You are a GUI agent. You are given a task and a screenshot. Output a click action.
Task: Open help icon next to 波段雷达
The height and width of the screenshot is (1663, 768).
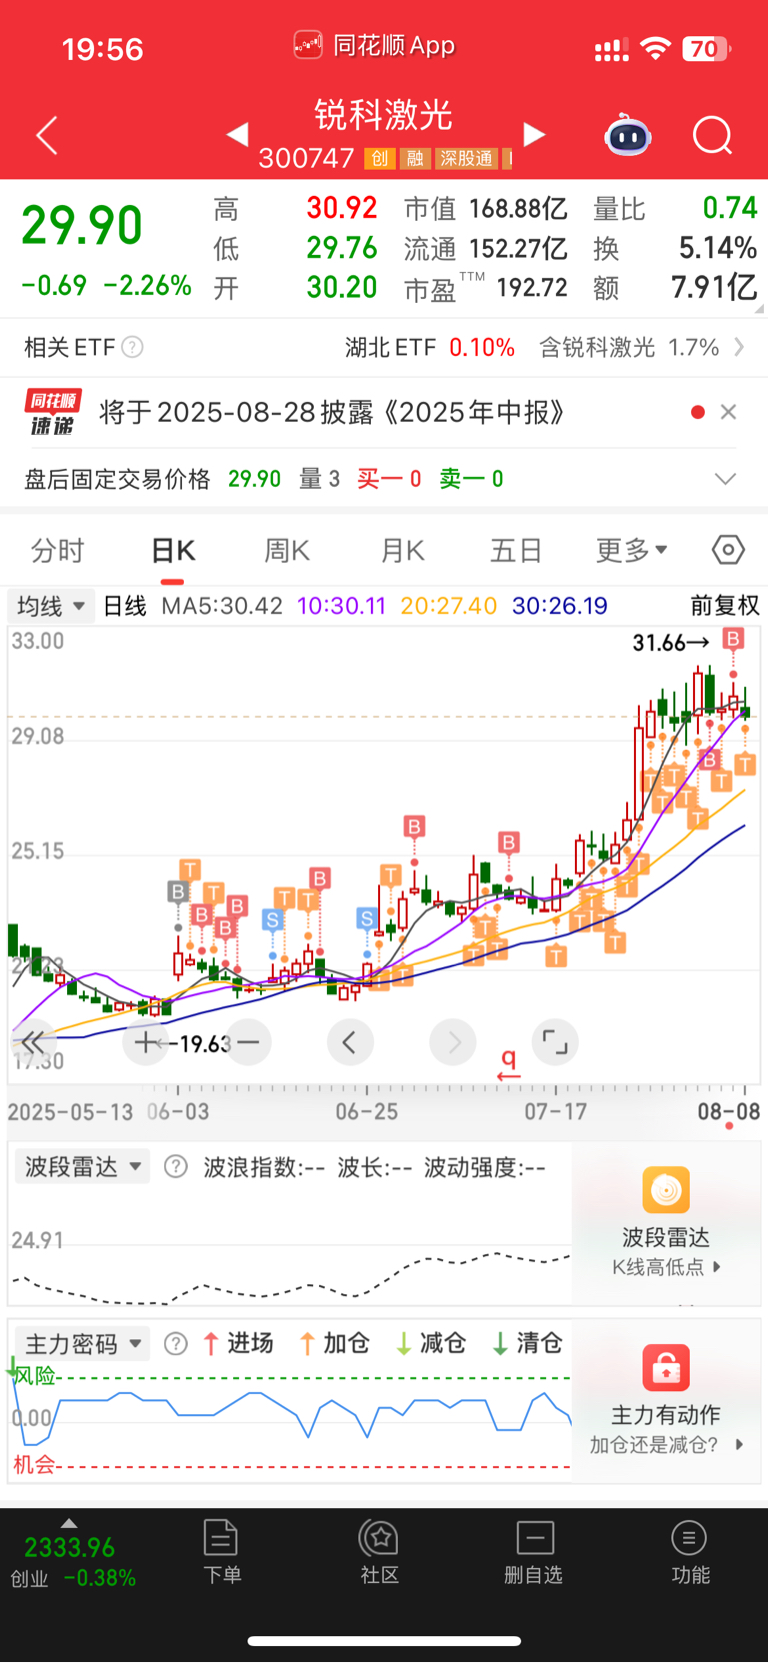click(x=176, y=1167)
